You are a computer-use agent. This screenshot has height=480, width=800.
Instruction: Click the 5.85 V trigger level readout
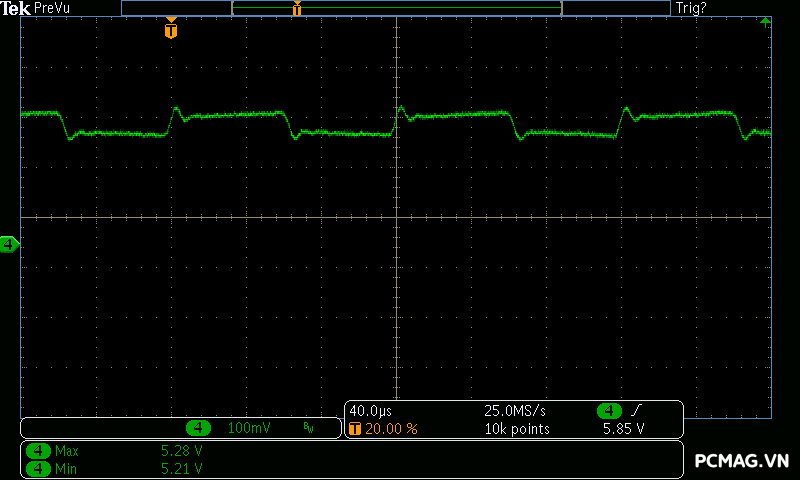623,429
